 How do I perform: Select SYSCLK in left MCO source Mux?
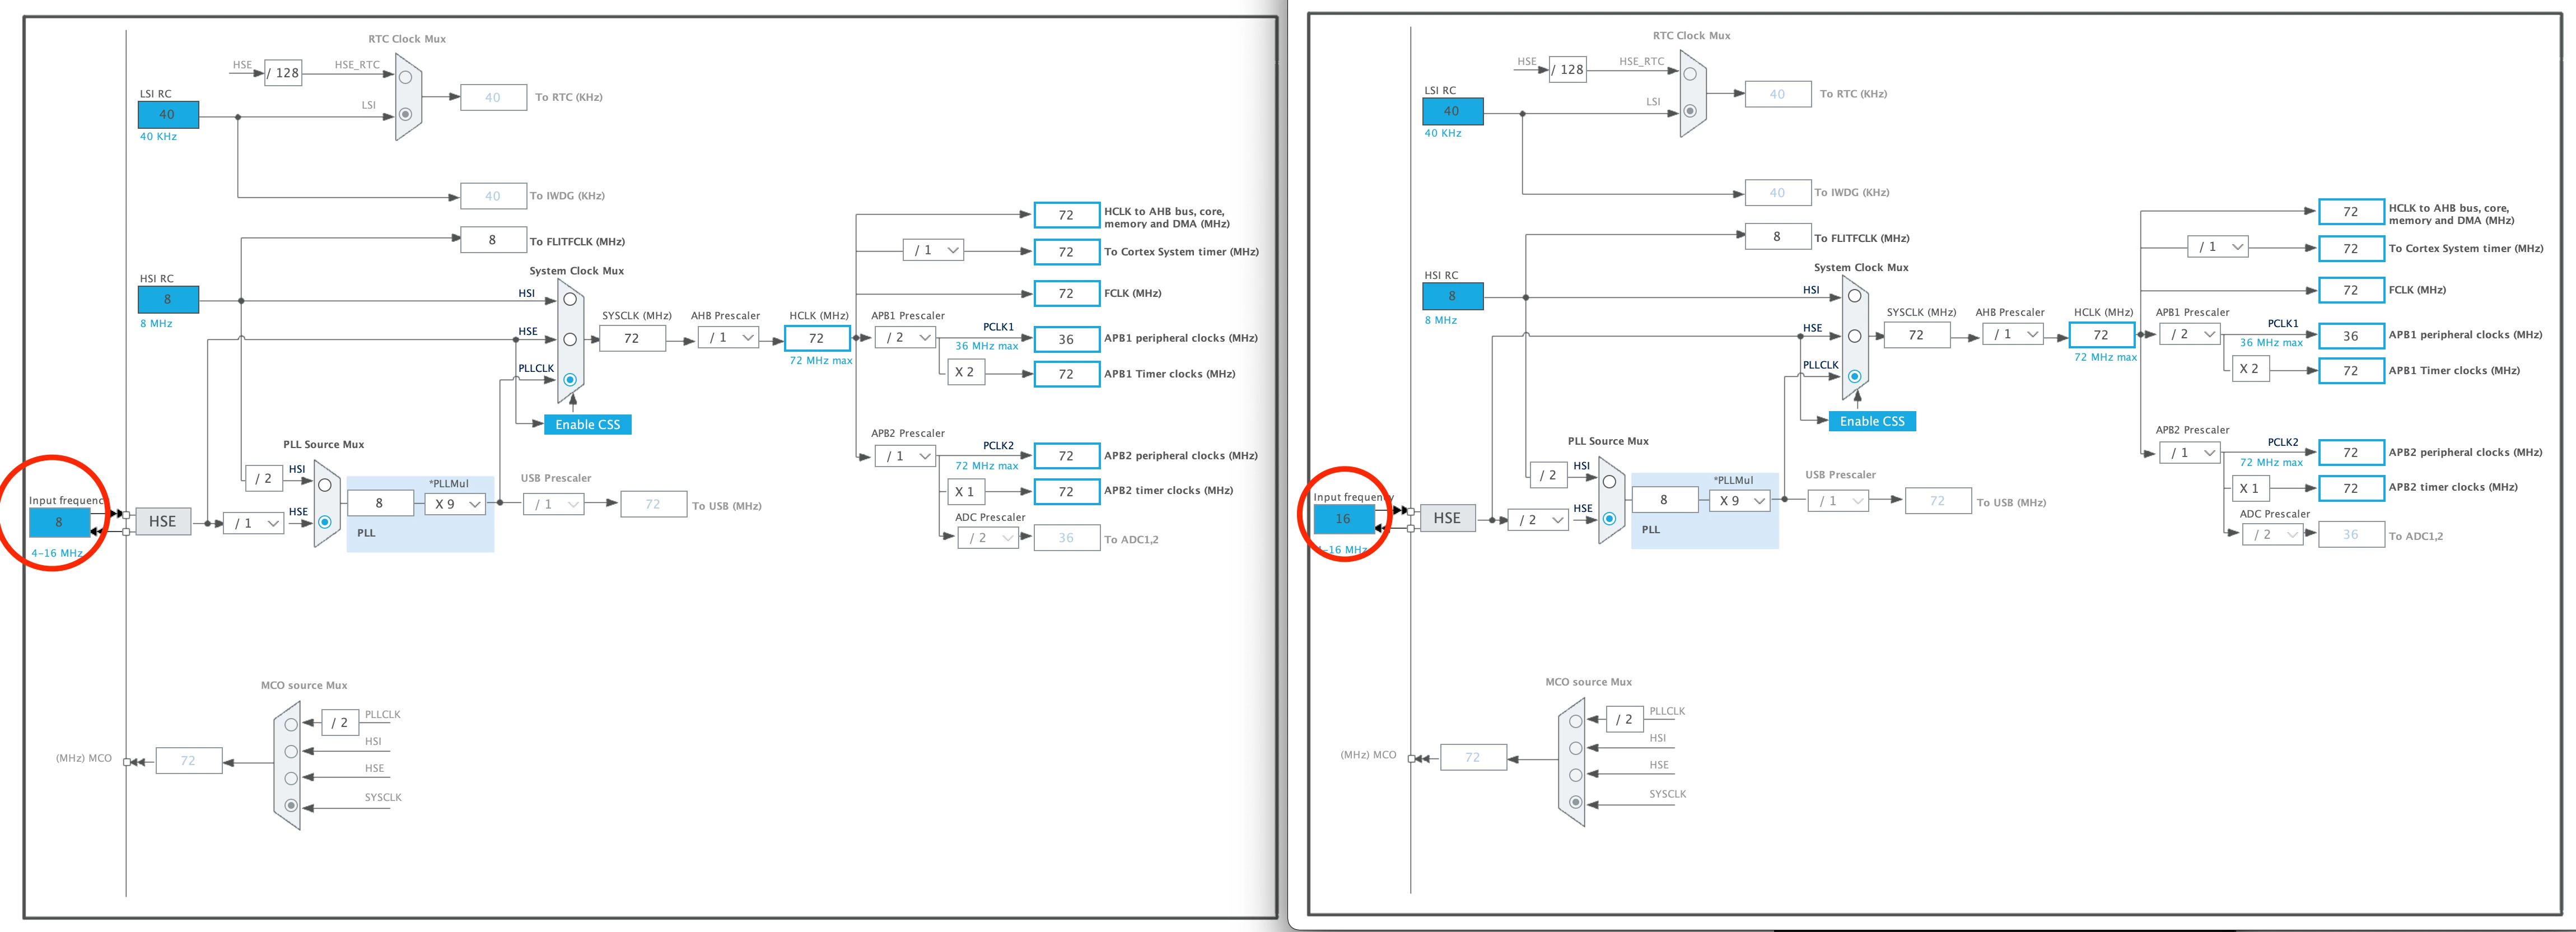point(291,805)
